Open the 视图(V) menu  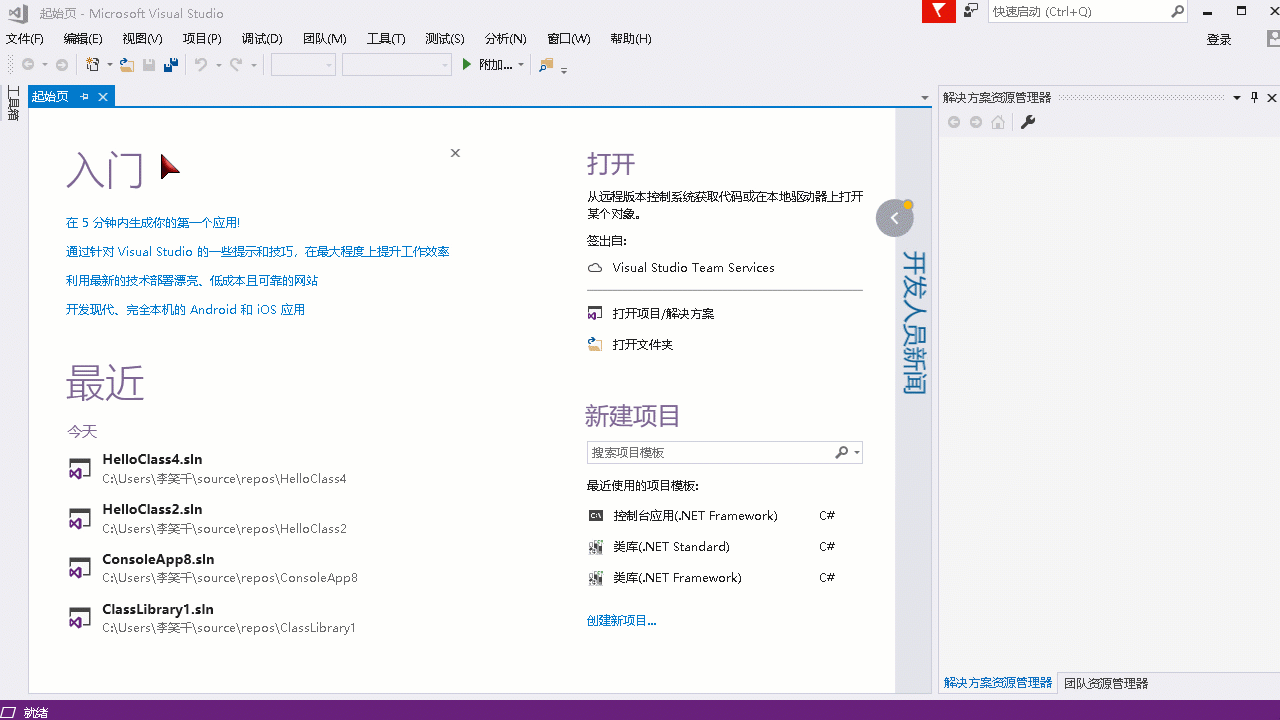pos(142,39)
